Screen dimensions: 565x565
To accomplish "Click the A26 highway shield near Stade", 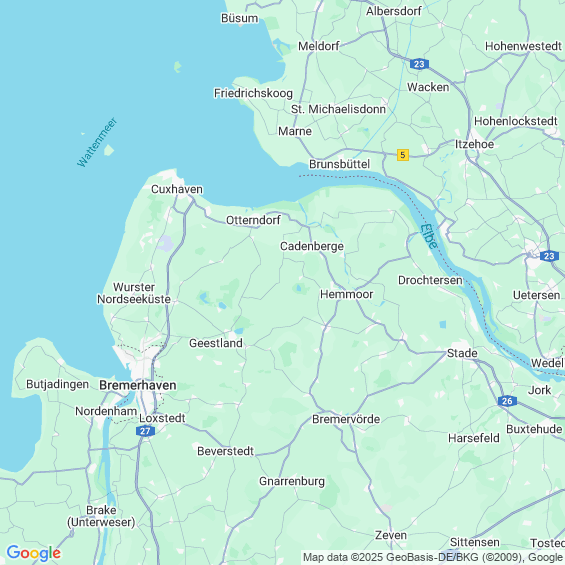I will coord(507,401).
